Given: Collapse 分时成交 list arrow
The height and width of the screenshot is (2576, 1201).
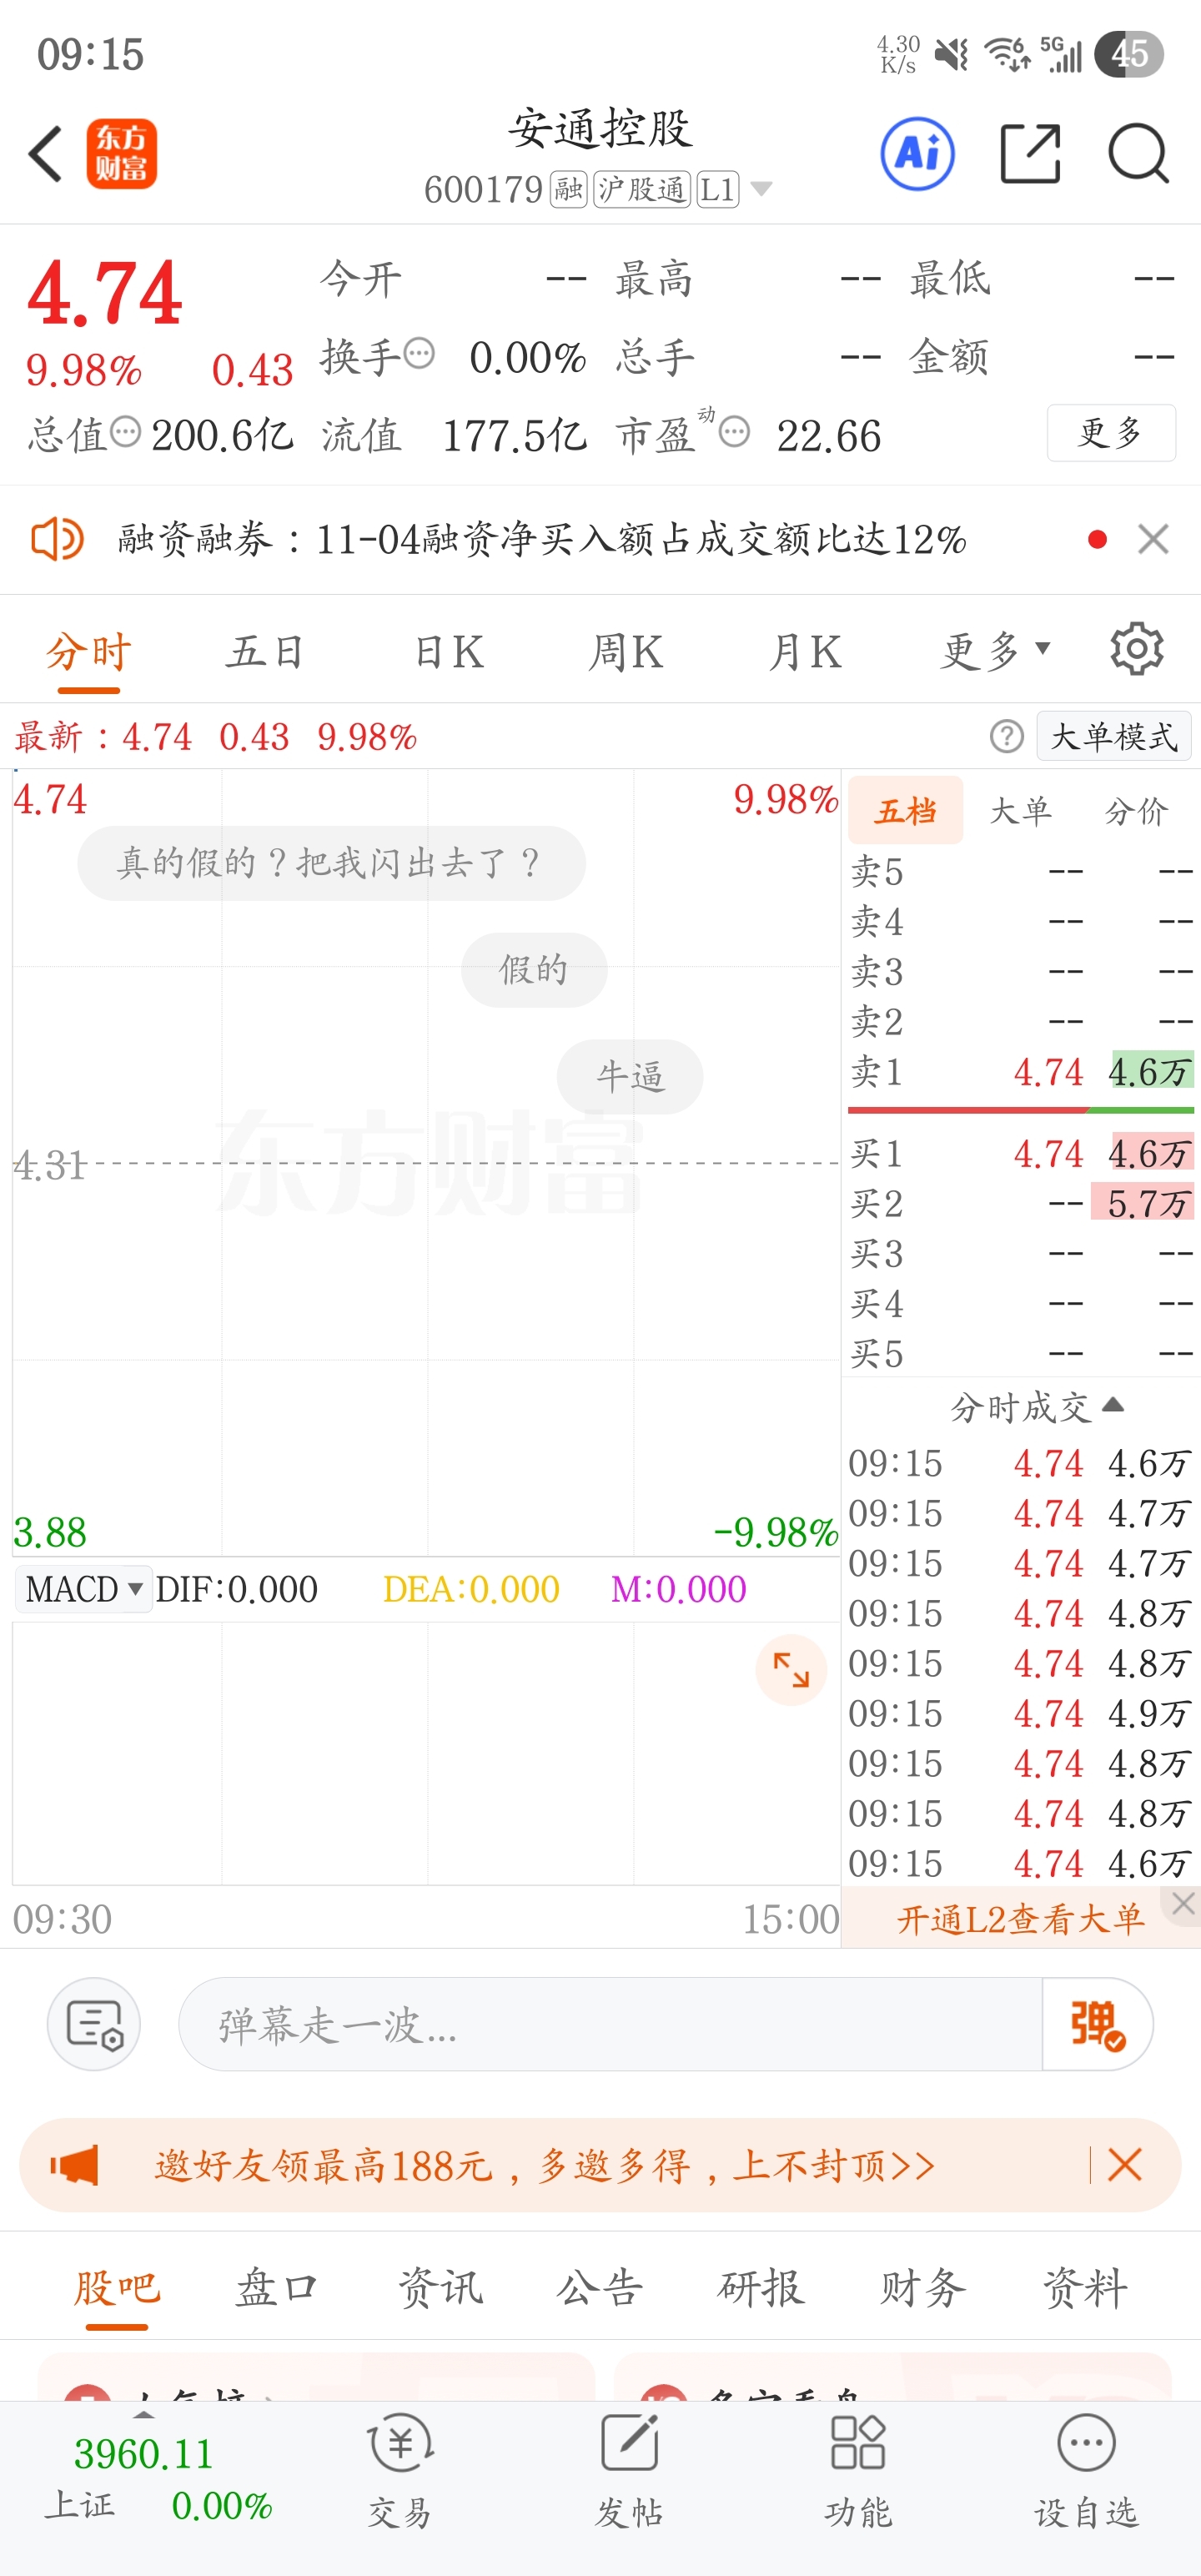Looking at the screenshot, I should 1113,1406.
